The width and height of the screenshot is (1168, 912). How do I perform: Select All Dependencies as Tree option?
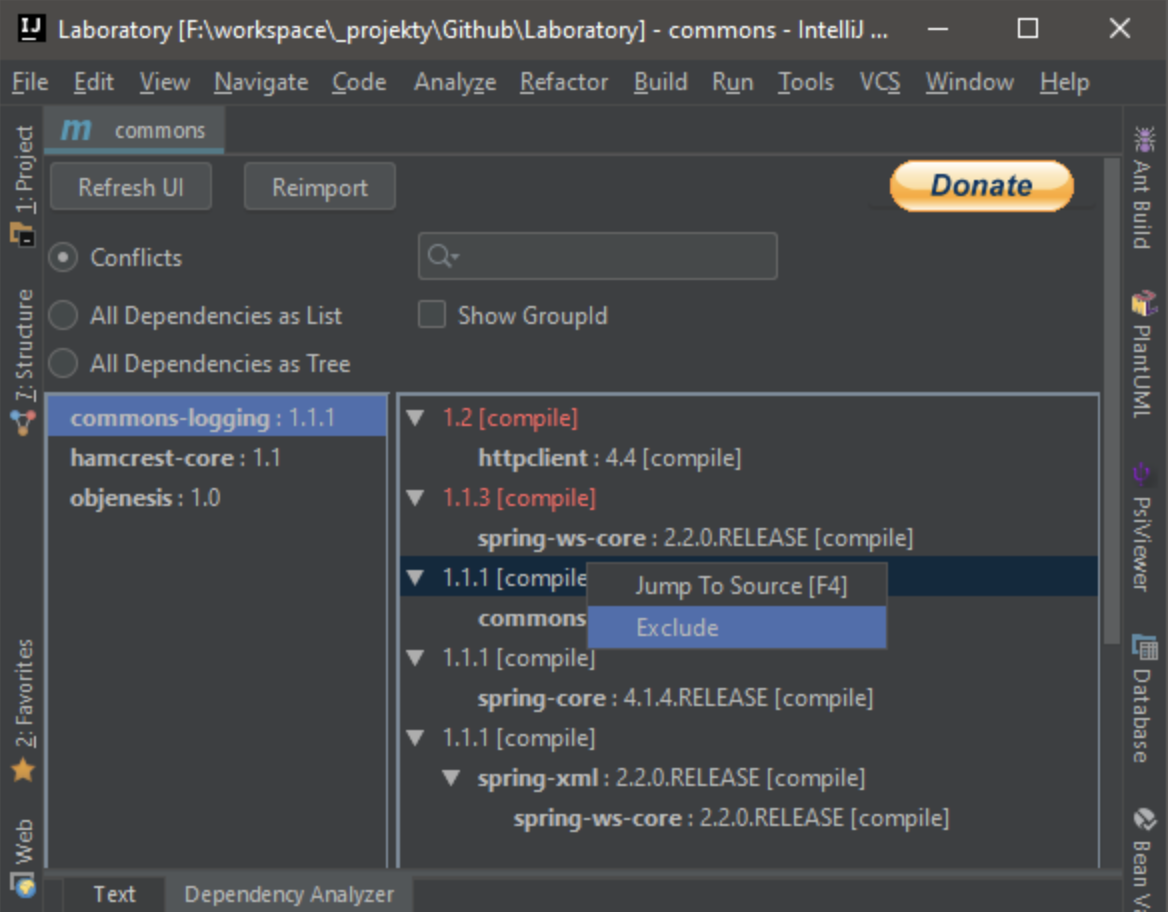[63, 364]
